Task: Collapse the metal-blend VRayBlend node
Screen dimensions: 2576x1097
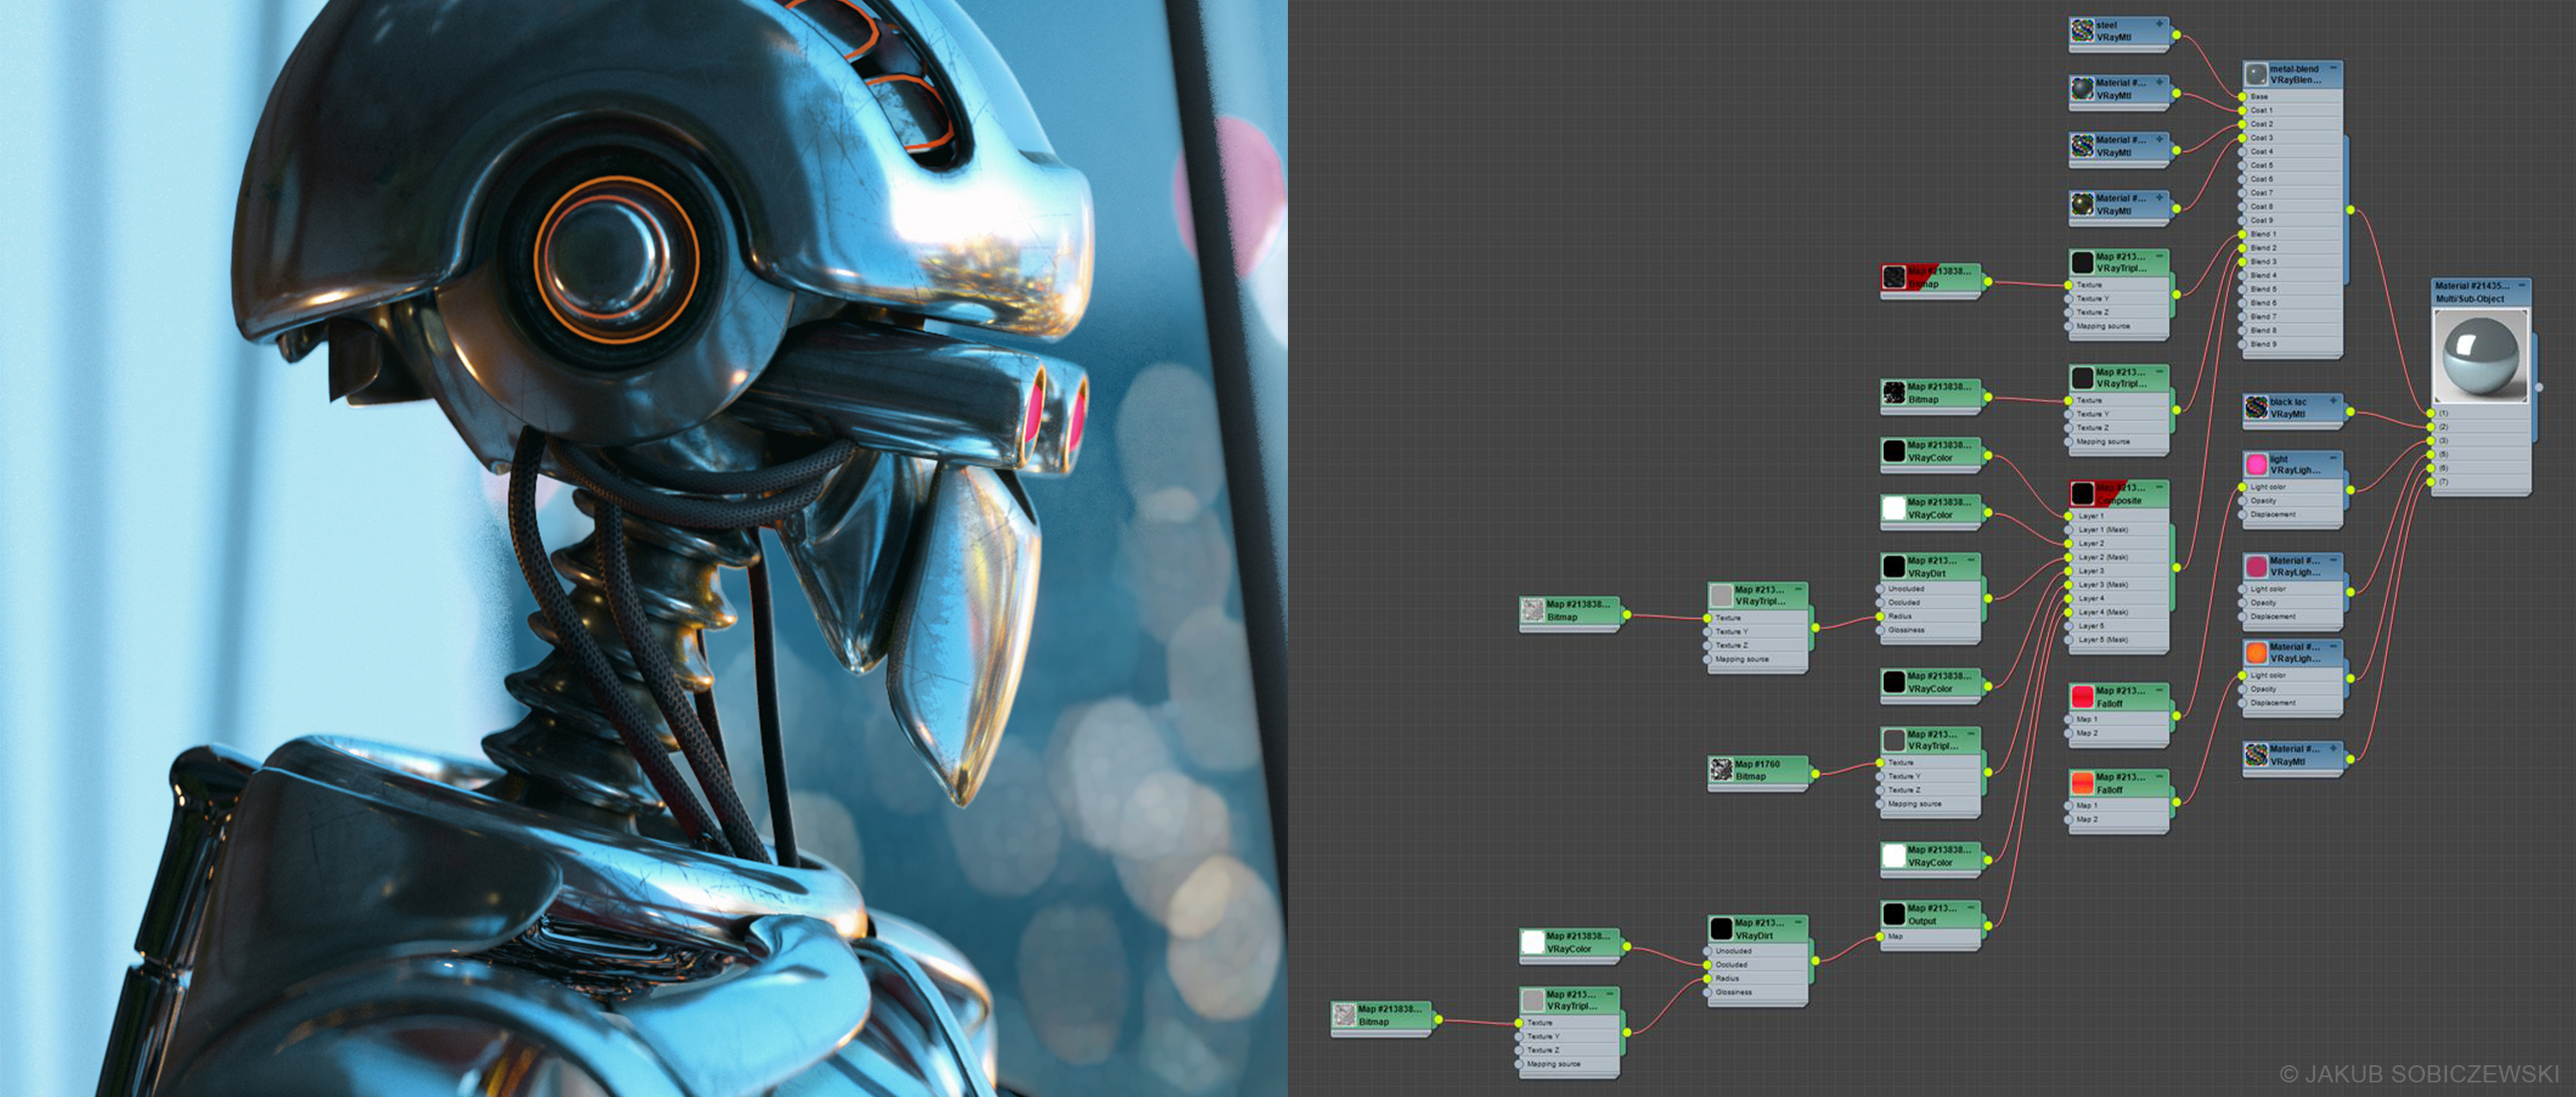Action: coord(2333,68)
